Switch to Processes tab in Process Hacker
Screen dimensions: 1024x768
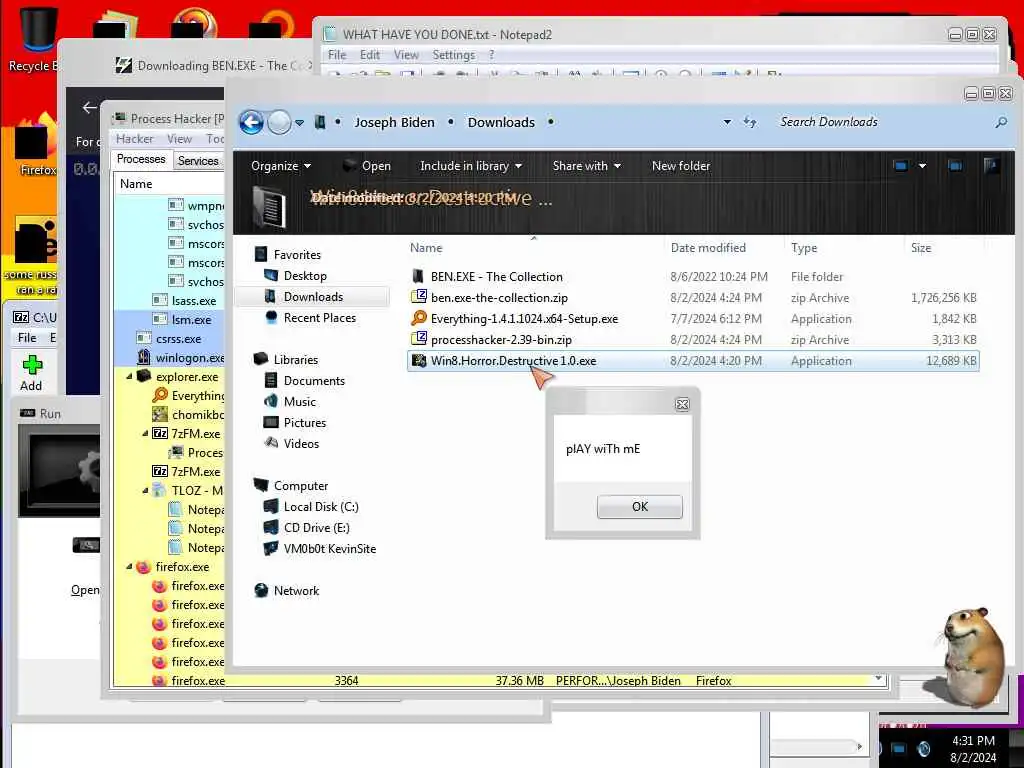pos(141,159)
